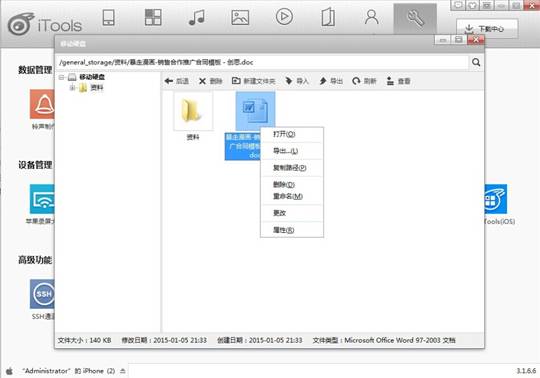Open the download center button
Image resolution: width=540 pixels, height=378 pixels.
[x=487, y=29]
